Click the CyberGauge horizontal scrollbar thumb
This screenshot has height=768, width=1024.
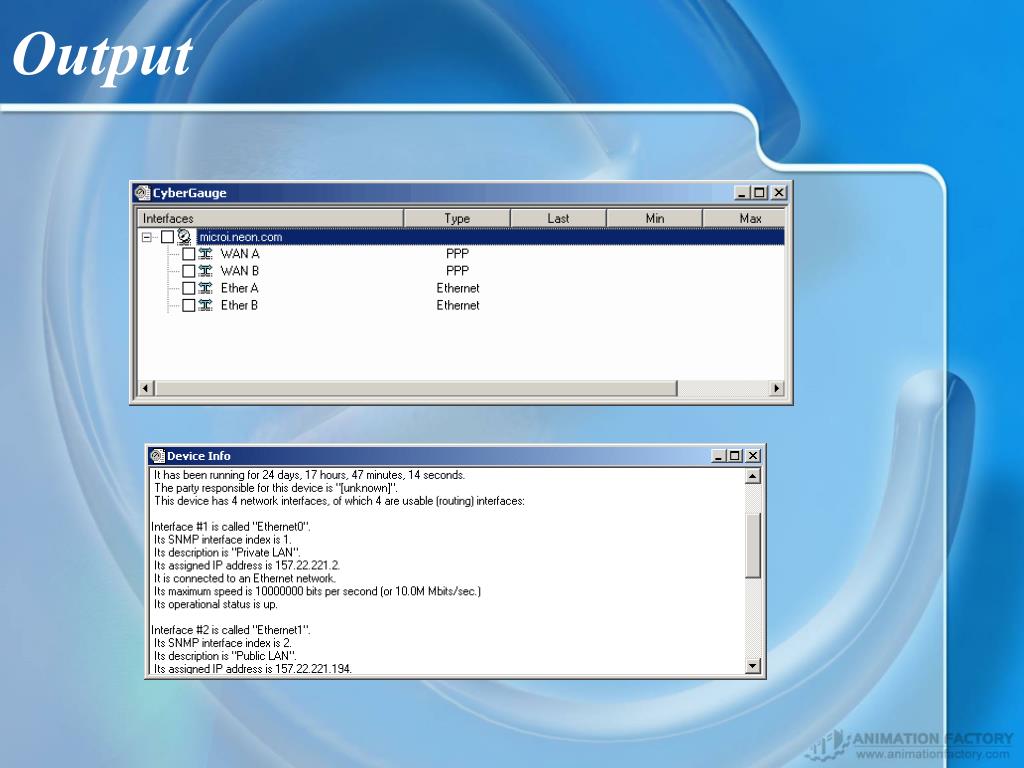tap(415, 389)
